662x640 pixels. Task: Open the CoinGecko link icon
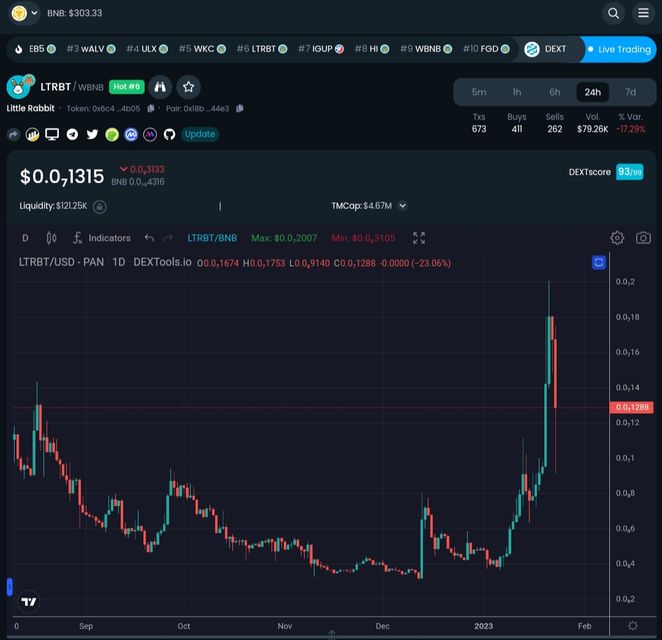click(112, 135)
